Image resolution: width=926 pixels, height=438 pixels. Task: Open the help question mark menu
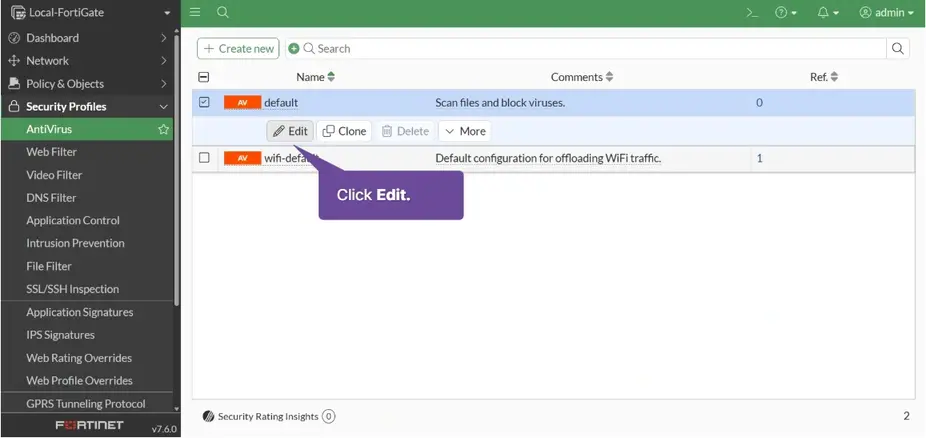tap(786, 12)
